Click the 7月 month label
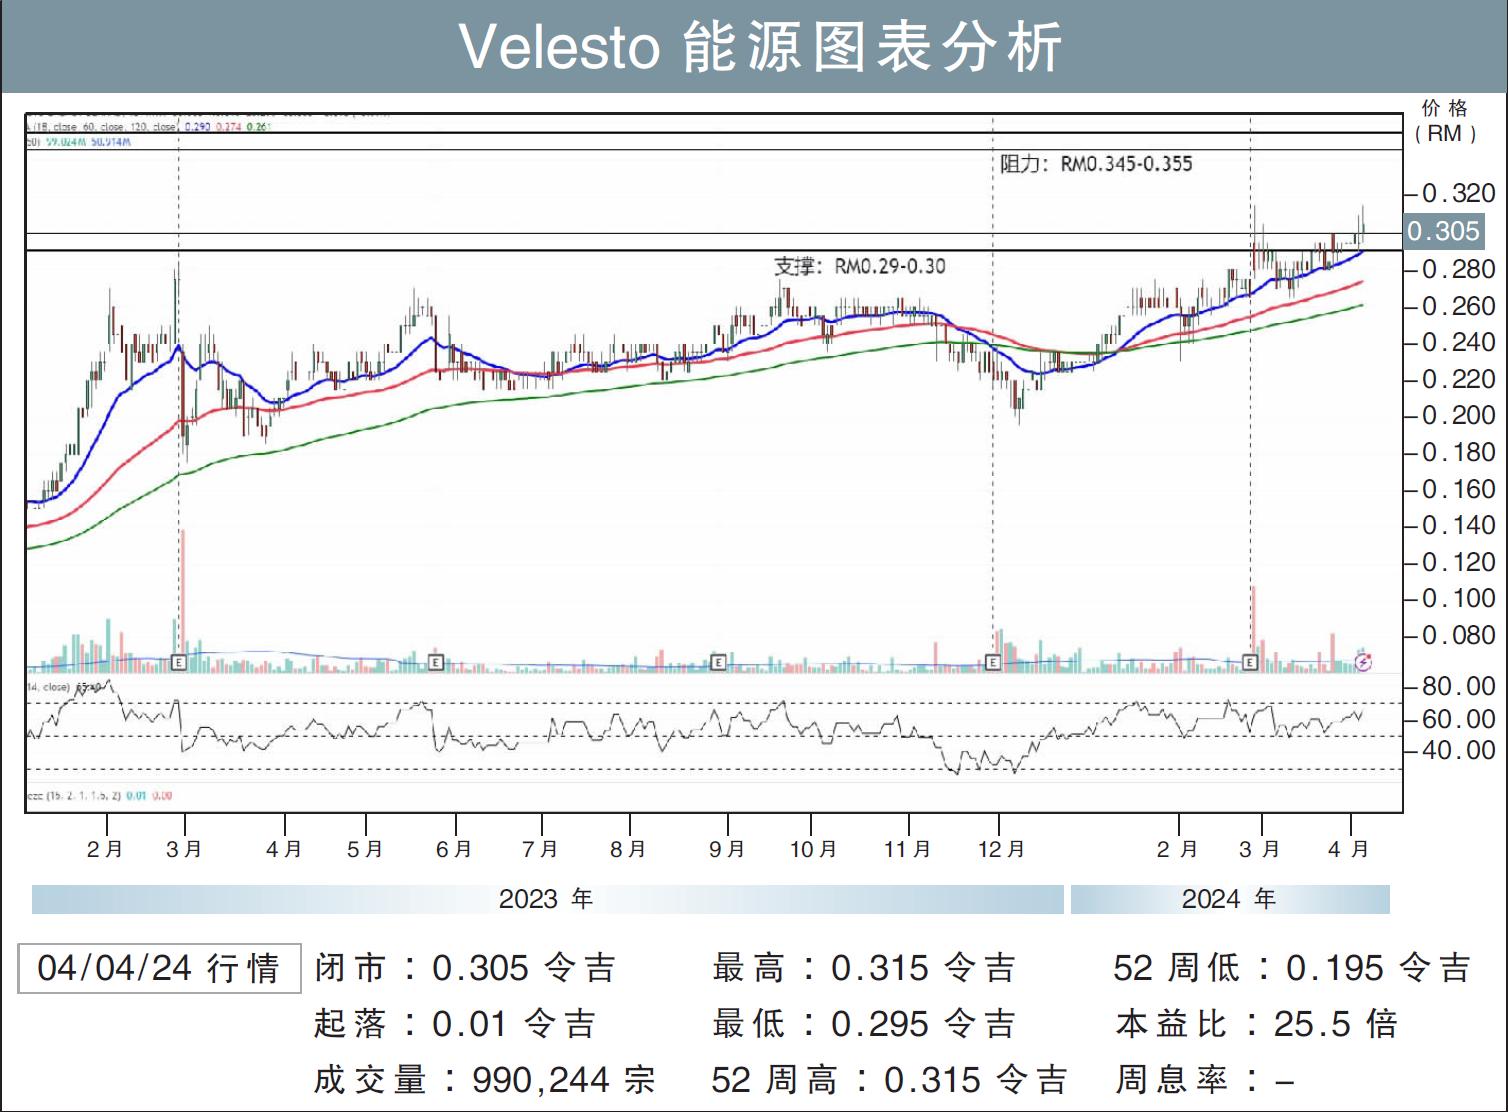Screen dimensions: 1508x1112 pyautogui.click(x=540, y=849)
